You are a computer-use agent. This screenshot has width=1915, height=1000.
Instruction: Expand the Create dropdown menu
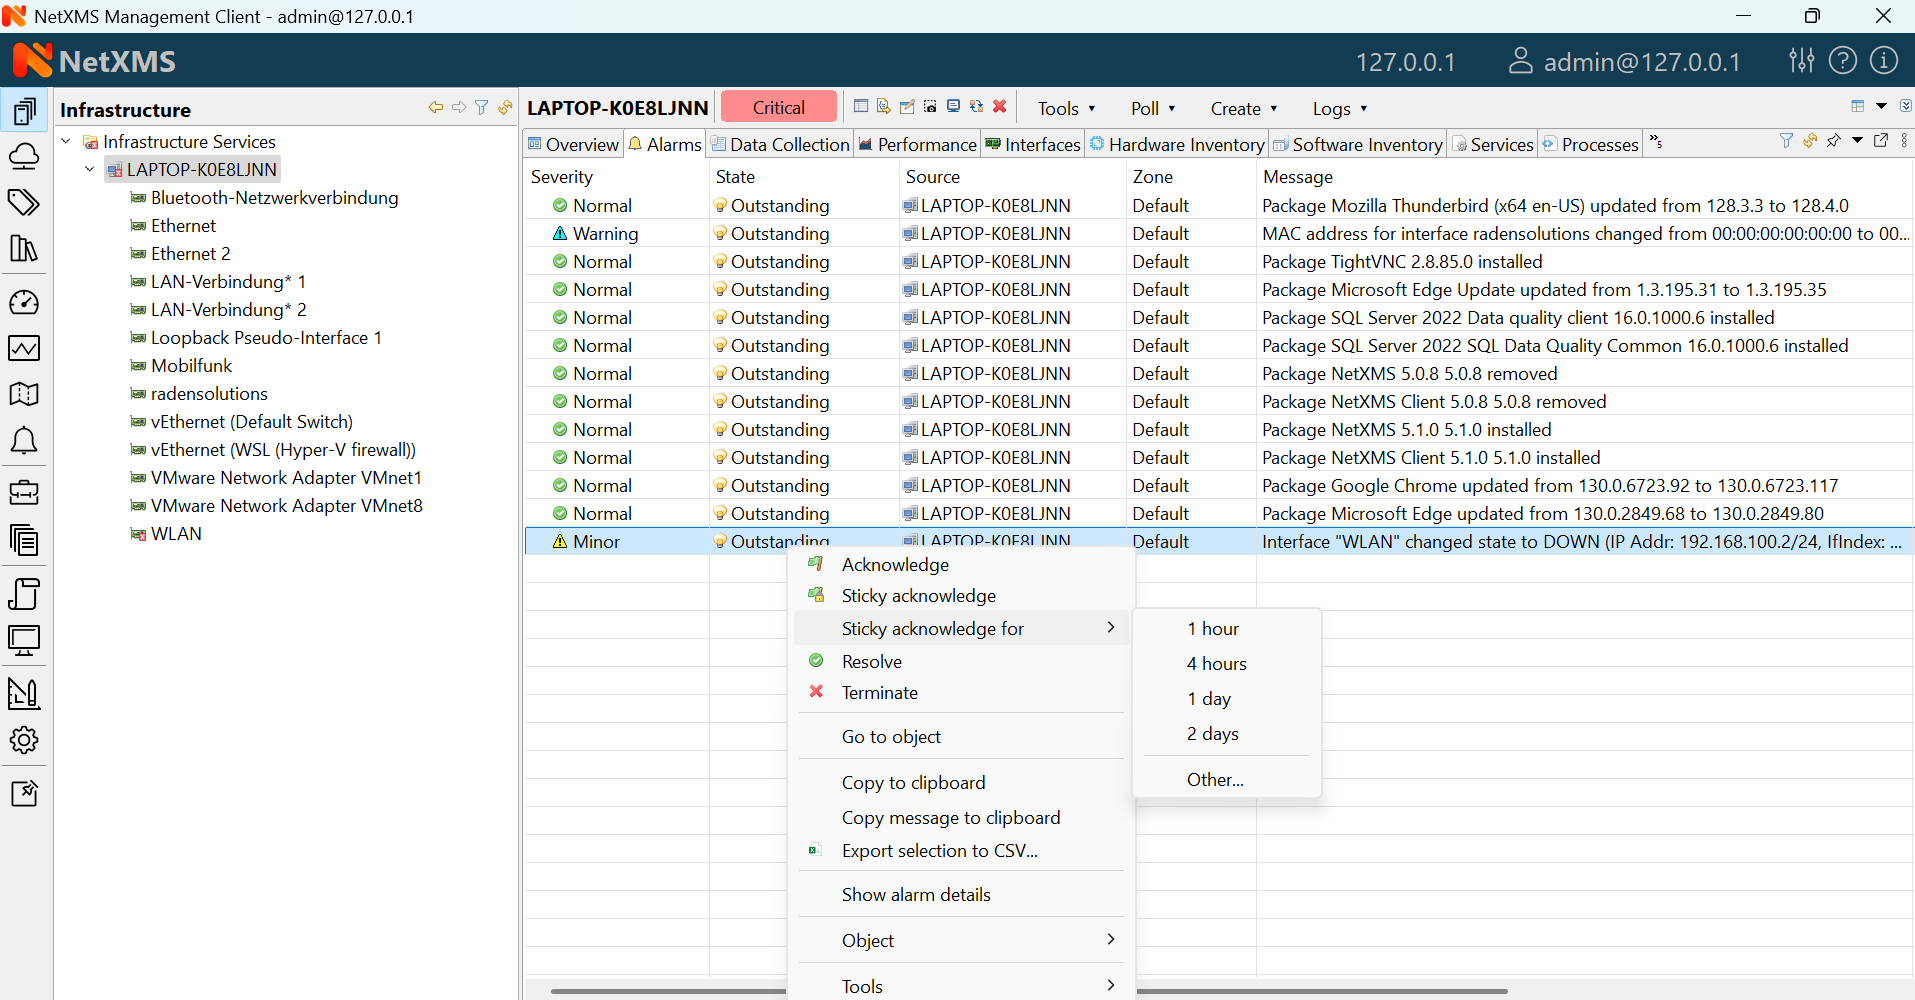pyautogui.click(x=1243, y=108)
